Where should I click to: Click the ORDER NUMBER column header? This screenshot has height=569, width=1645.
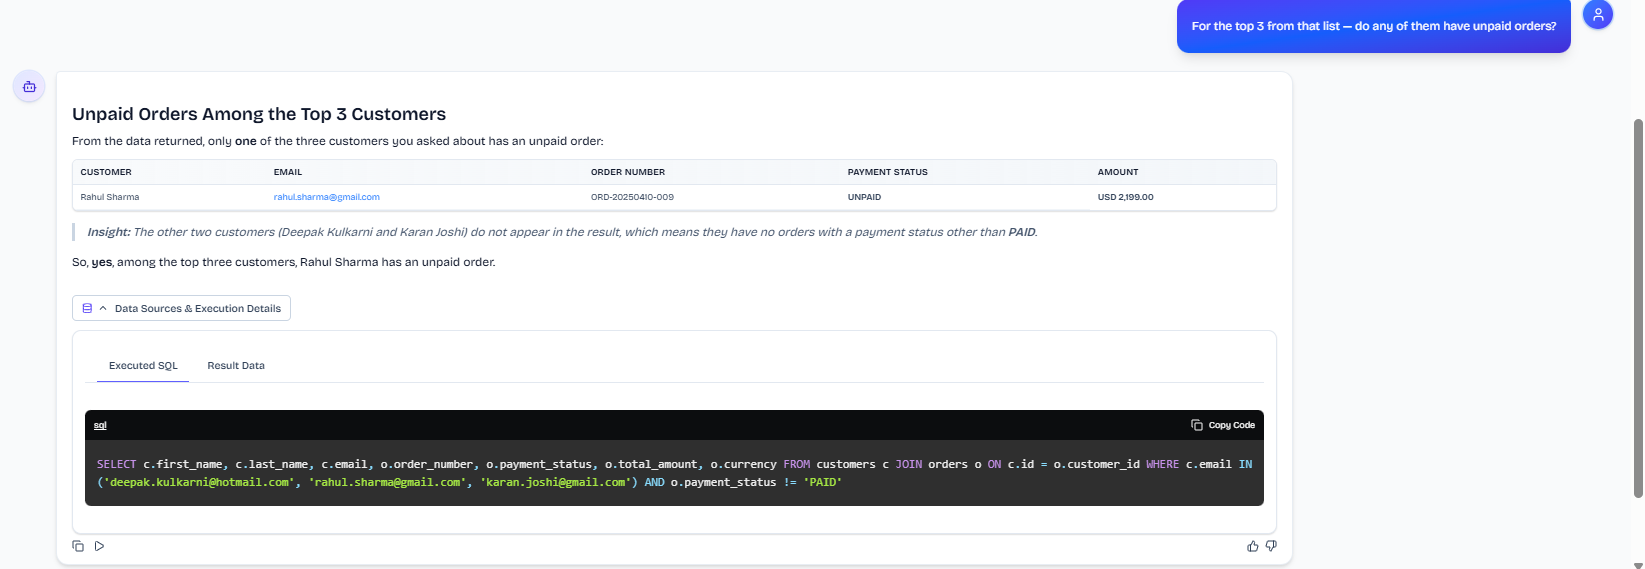click(628, 172)
